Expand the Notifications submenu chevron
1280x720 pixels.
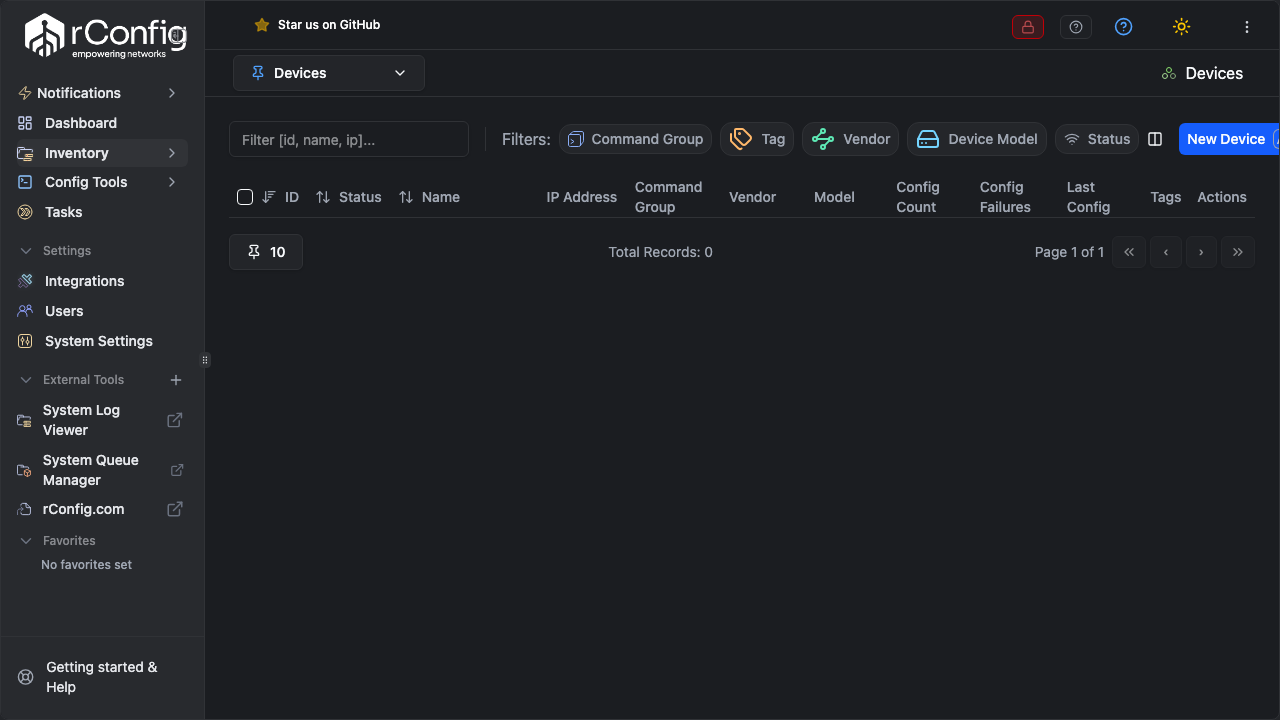172,93
